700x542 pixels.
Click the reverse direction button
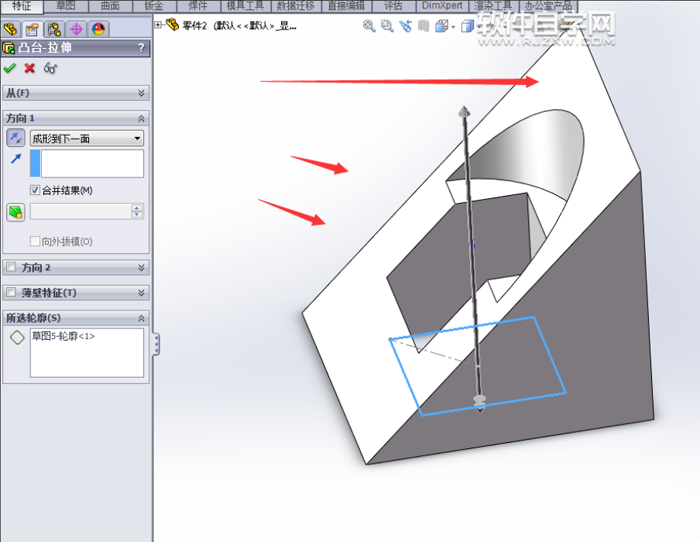(x=16, y=138)
